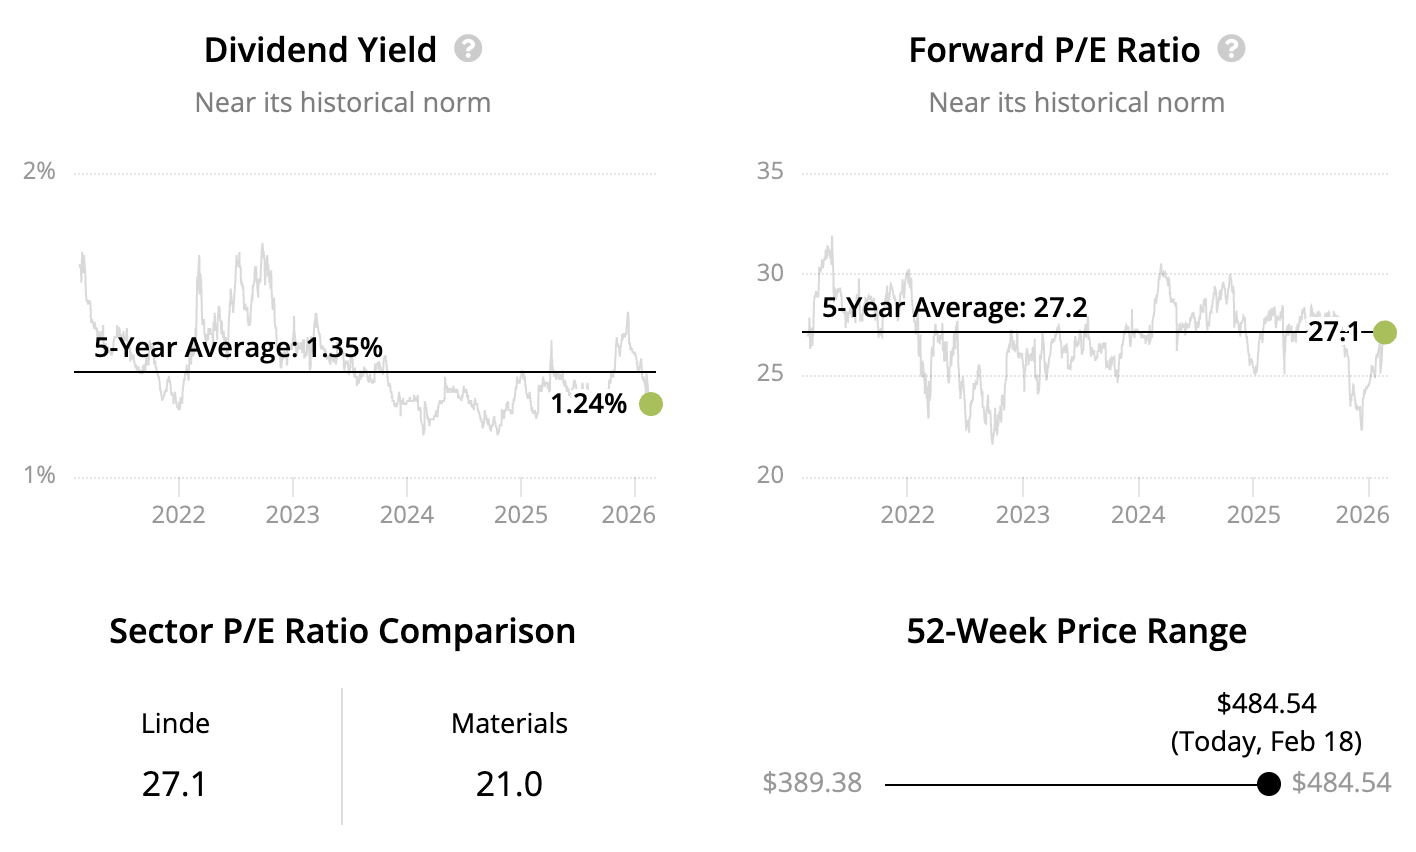
Task: Click 2024 on the Dividend Yield axis
Action: [407, 515]
